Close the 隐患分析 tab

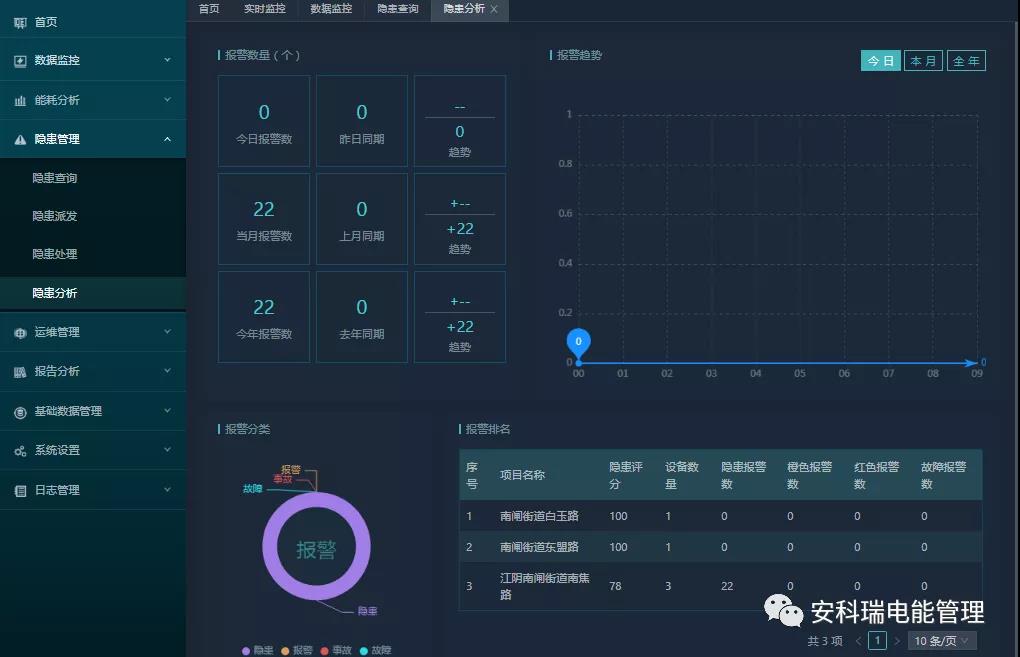coord(494,9)
